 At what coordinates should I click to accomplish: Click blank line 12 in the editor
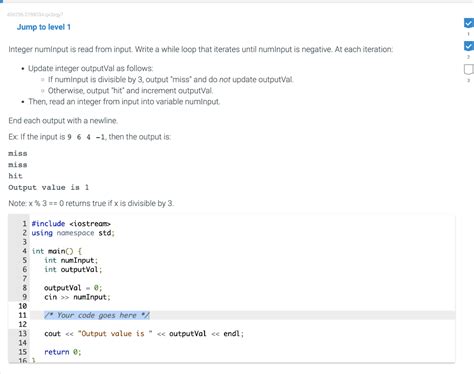(x=242, y=324)
